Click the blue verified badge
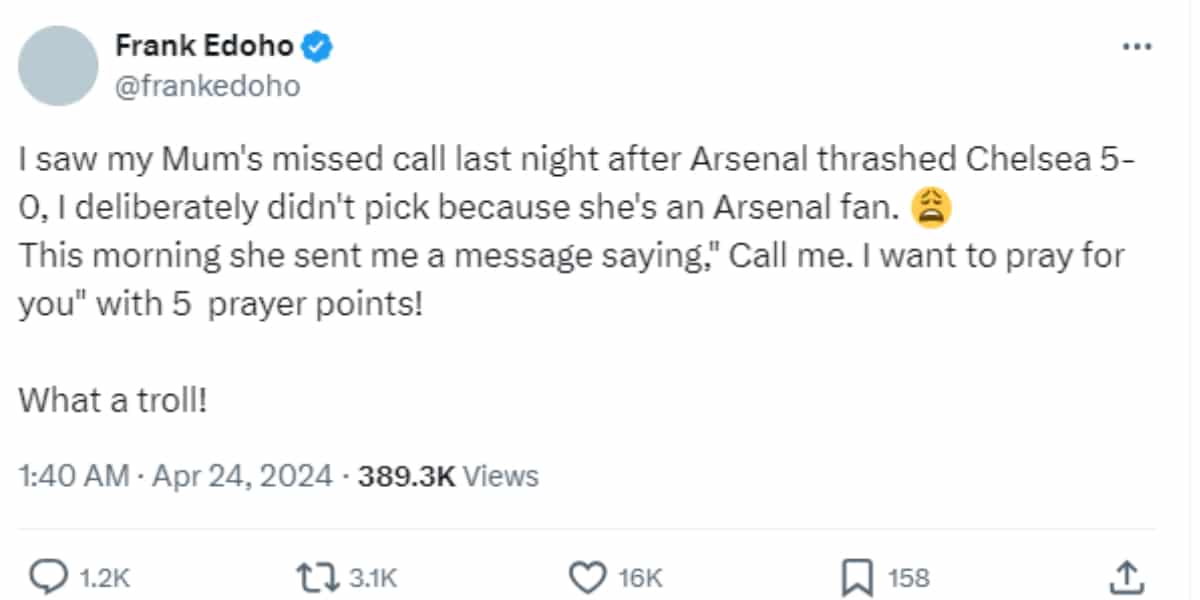 pos(319,46)
